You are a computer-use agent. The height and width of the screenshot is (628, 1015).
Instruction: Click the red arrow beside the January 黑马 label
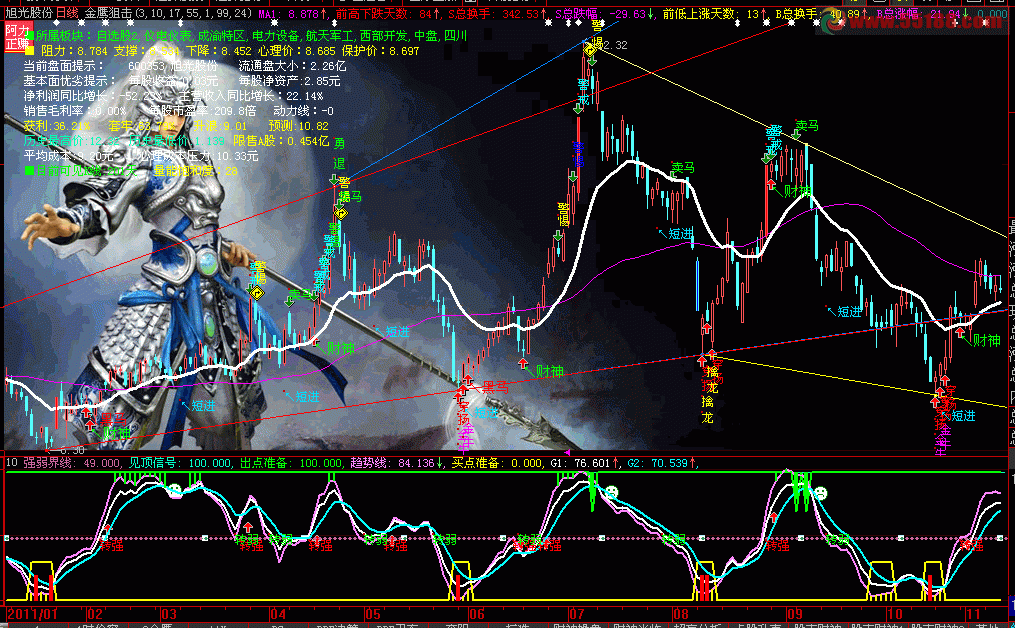click(x=86, y=412)
